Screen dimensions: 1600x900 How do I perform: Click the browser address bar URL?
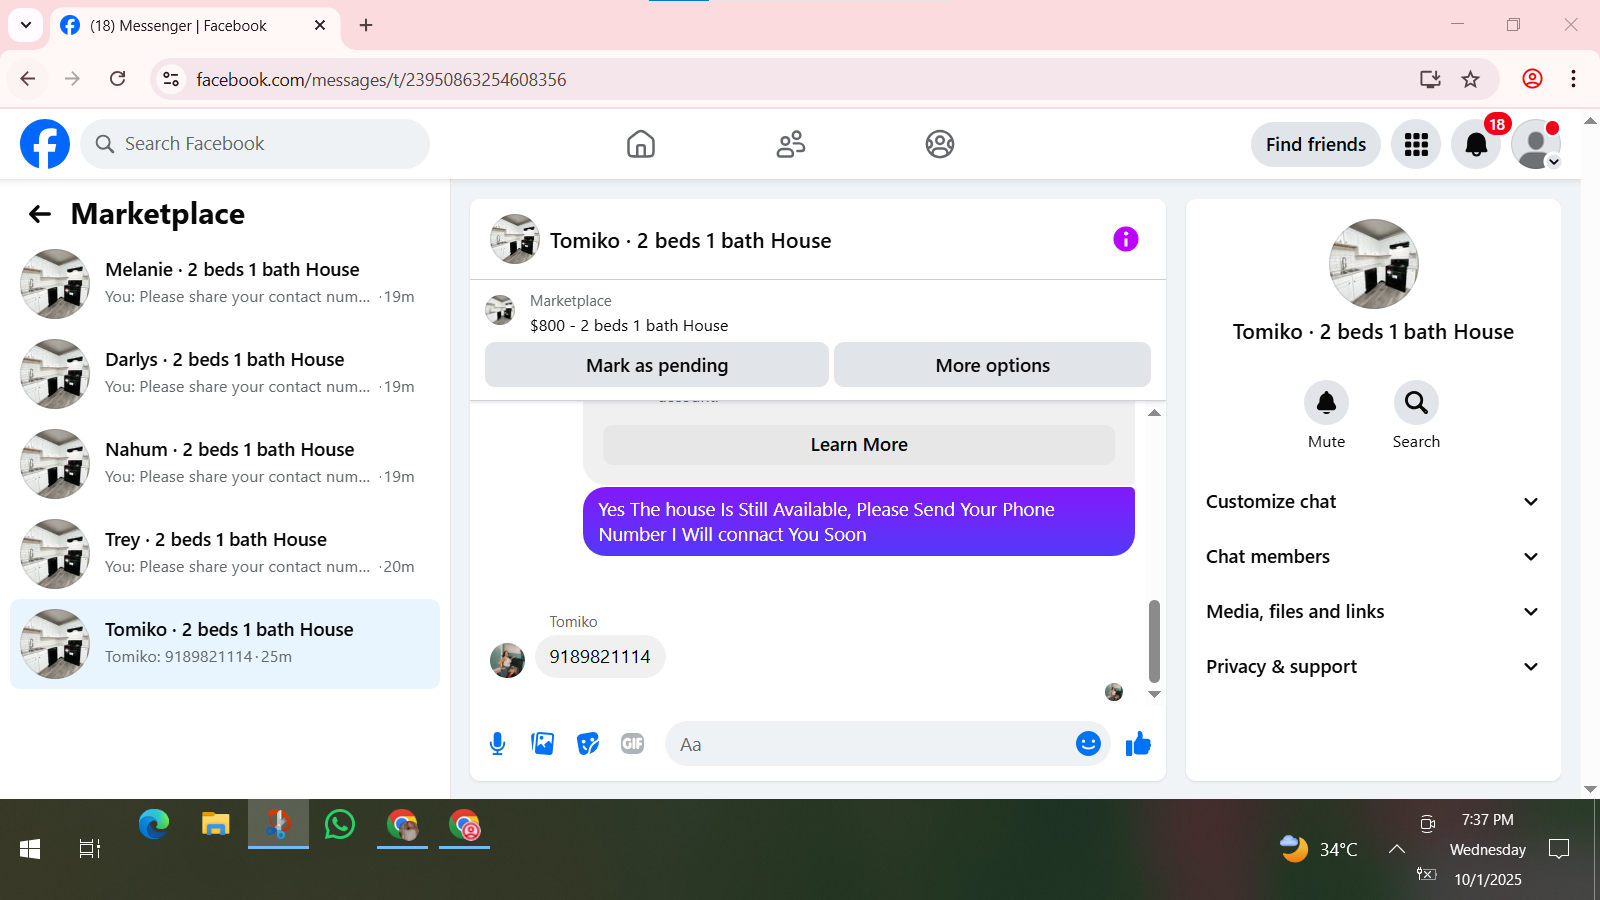[381, 79]
